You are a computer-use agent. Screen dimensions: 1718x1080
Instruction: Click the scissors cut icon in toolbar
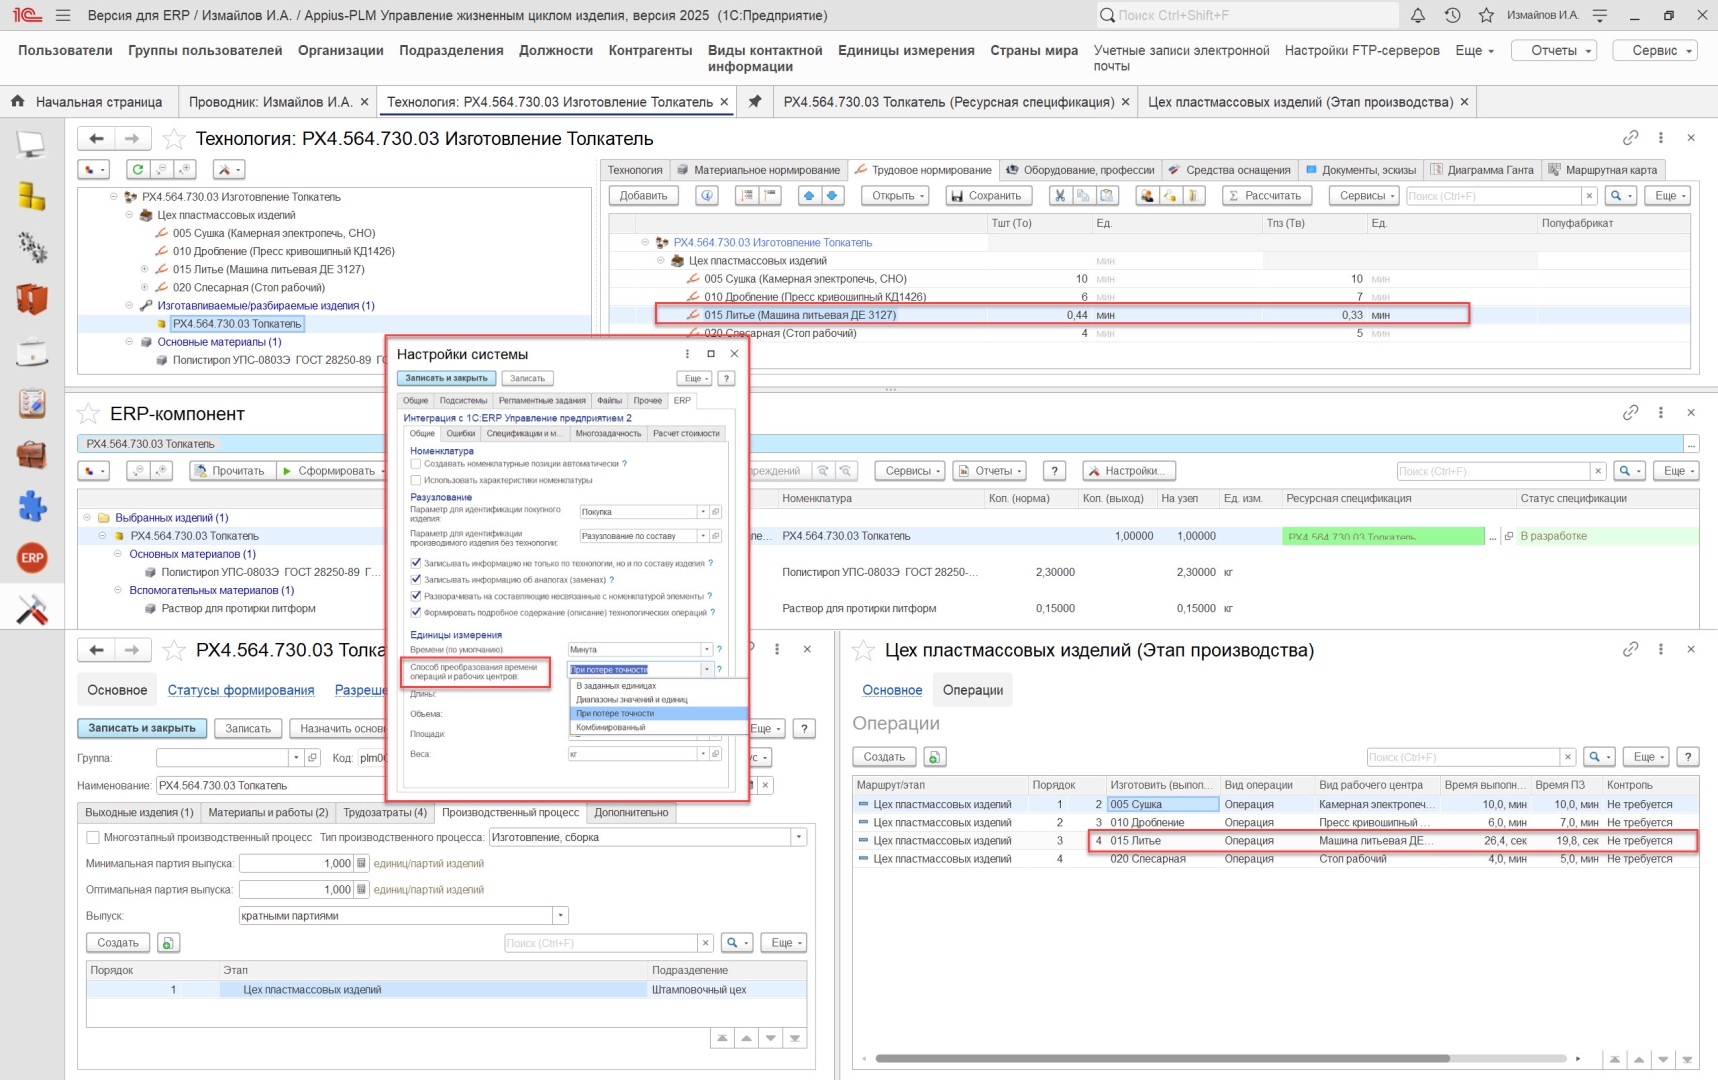[1059, 196]
